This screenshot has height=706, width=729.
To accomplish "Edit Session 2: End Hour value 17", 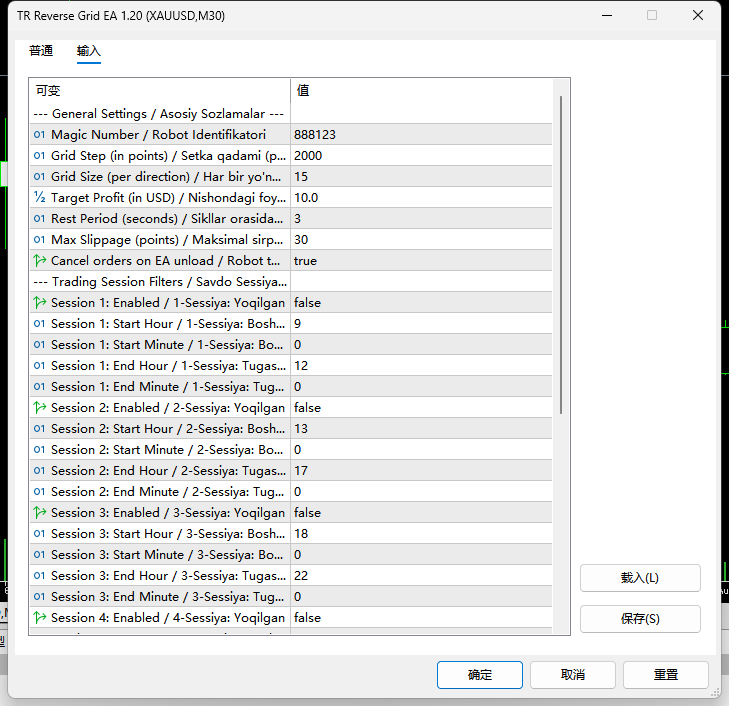I will [x=421, y=471].
